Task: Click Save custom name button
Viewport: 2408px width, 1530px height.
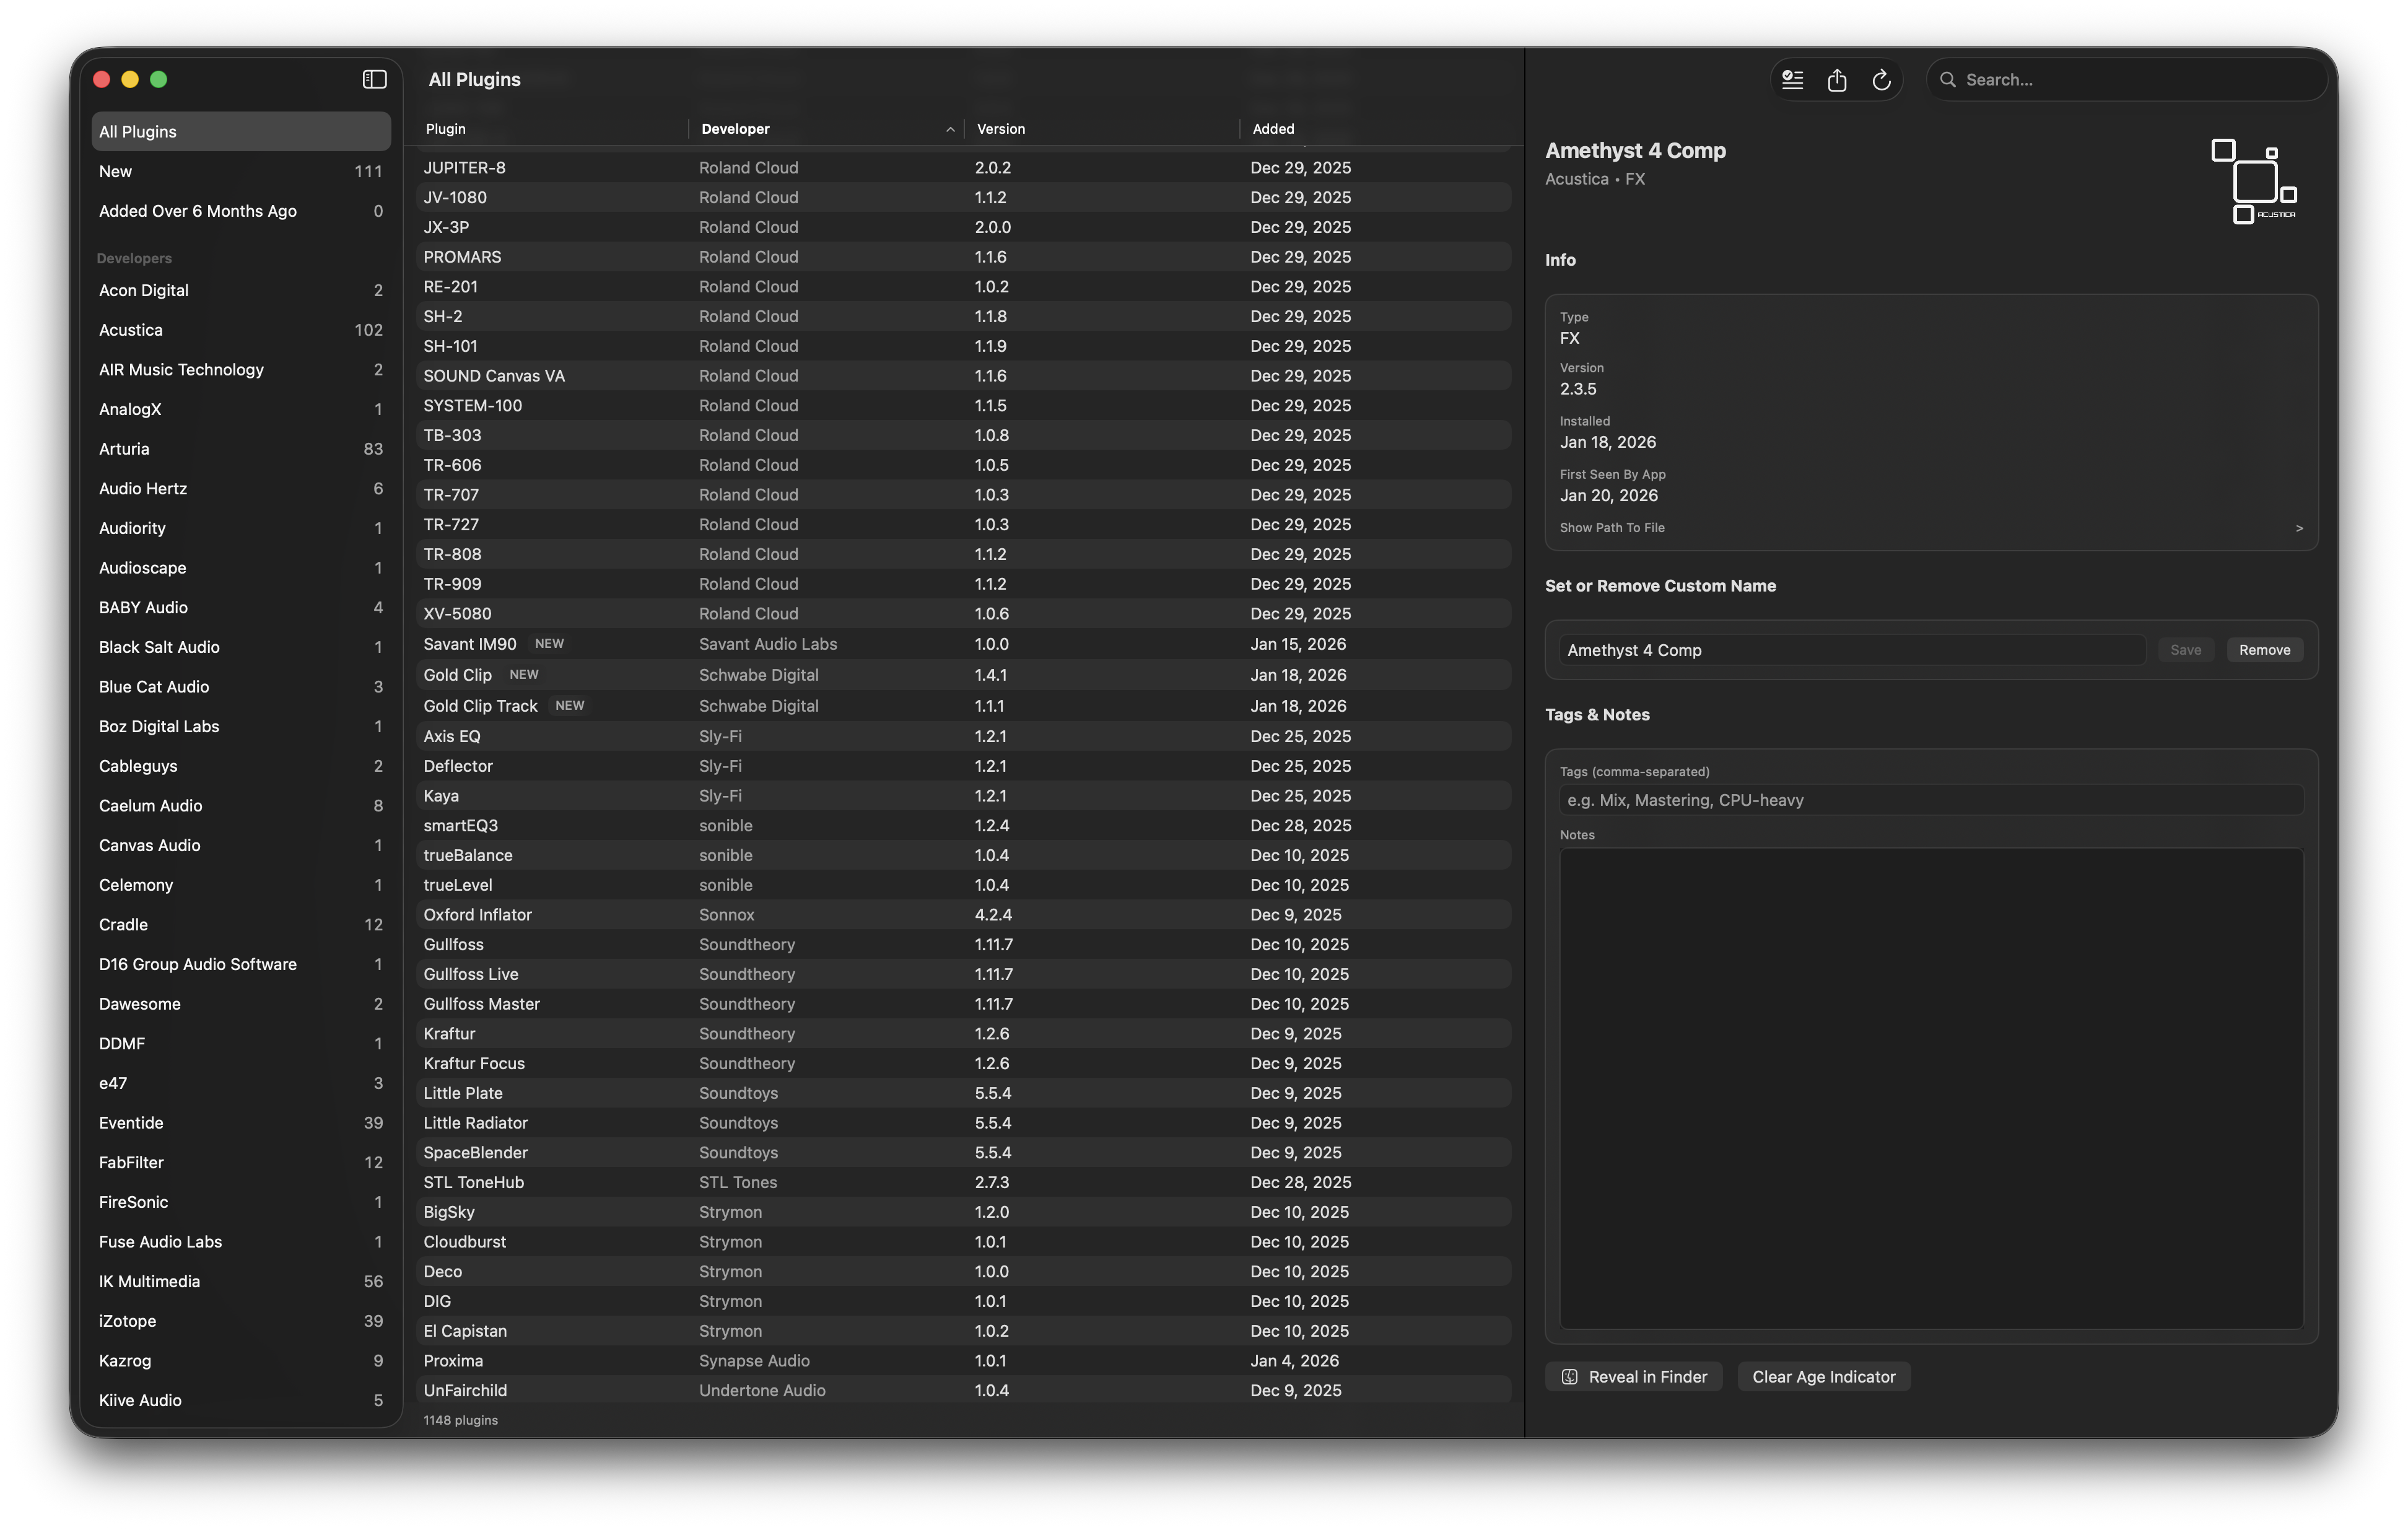Action: [2185, 650]
